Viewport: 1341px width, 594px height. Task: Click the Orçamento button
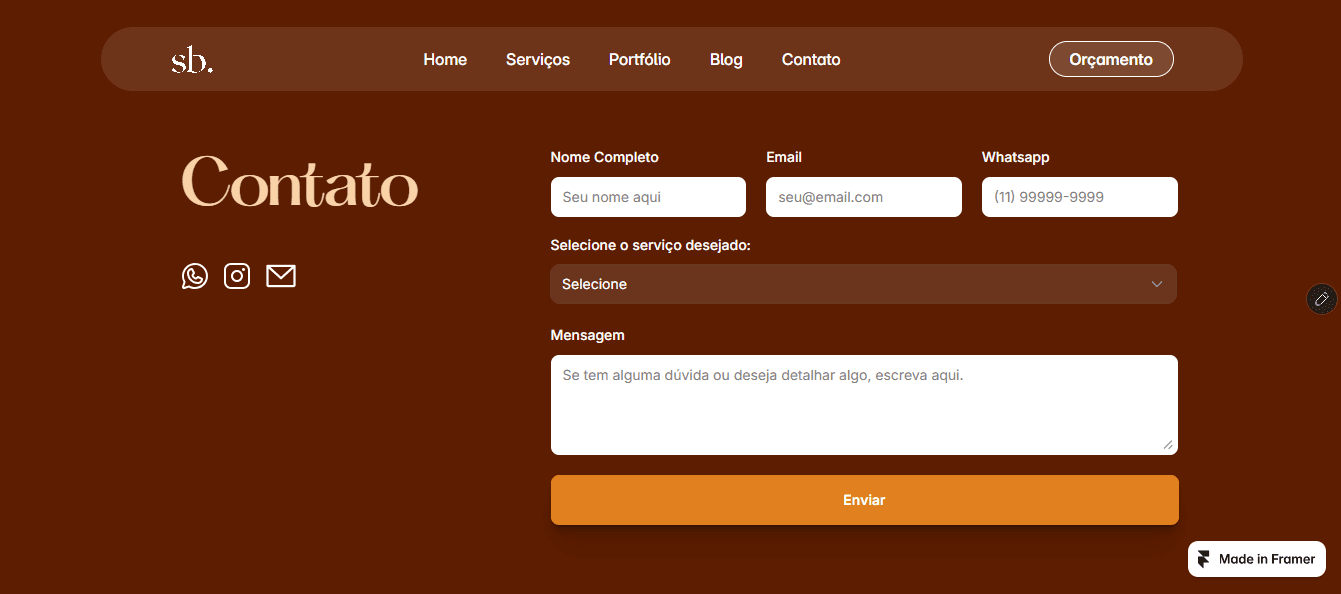coord(1111,59)
